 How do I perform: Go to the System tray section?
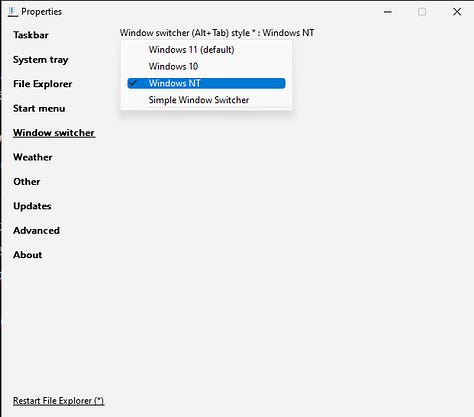pyautogui.click(x=41, y=60)
